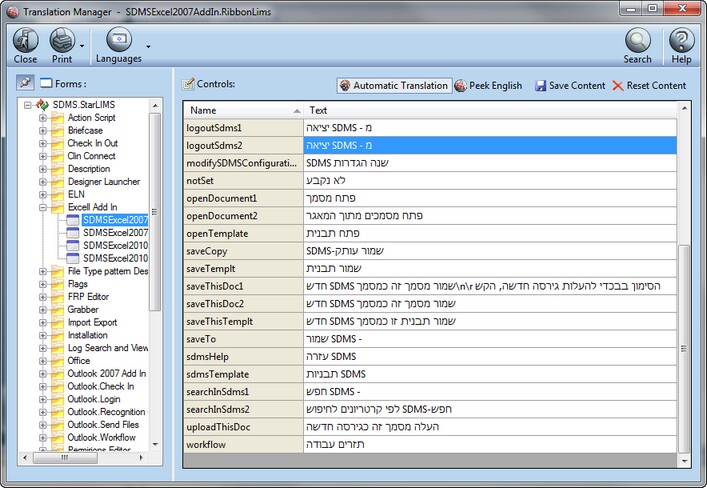Click the File Type pattern folder icon
Screen dimensions: 707x488
click(57, 272)
